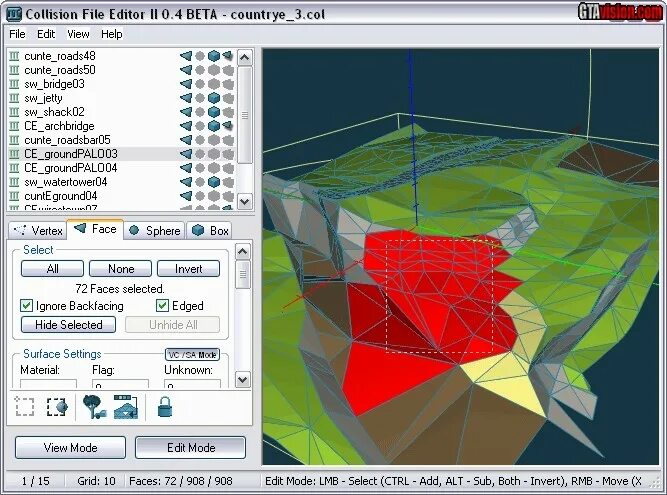Click model list scrollbar down arrow
The width and height of the screenshot is (667, 495).
[x=245, y=201]
